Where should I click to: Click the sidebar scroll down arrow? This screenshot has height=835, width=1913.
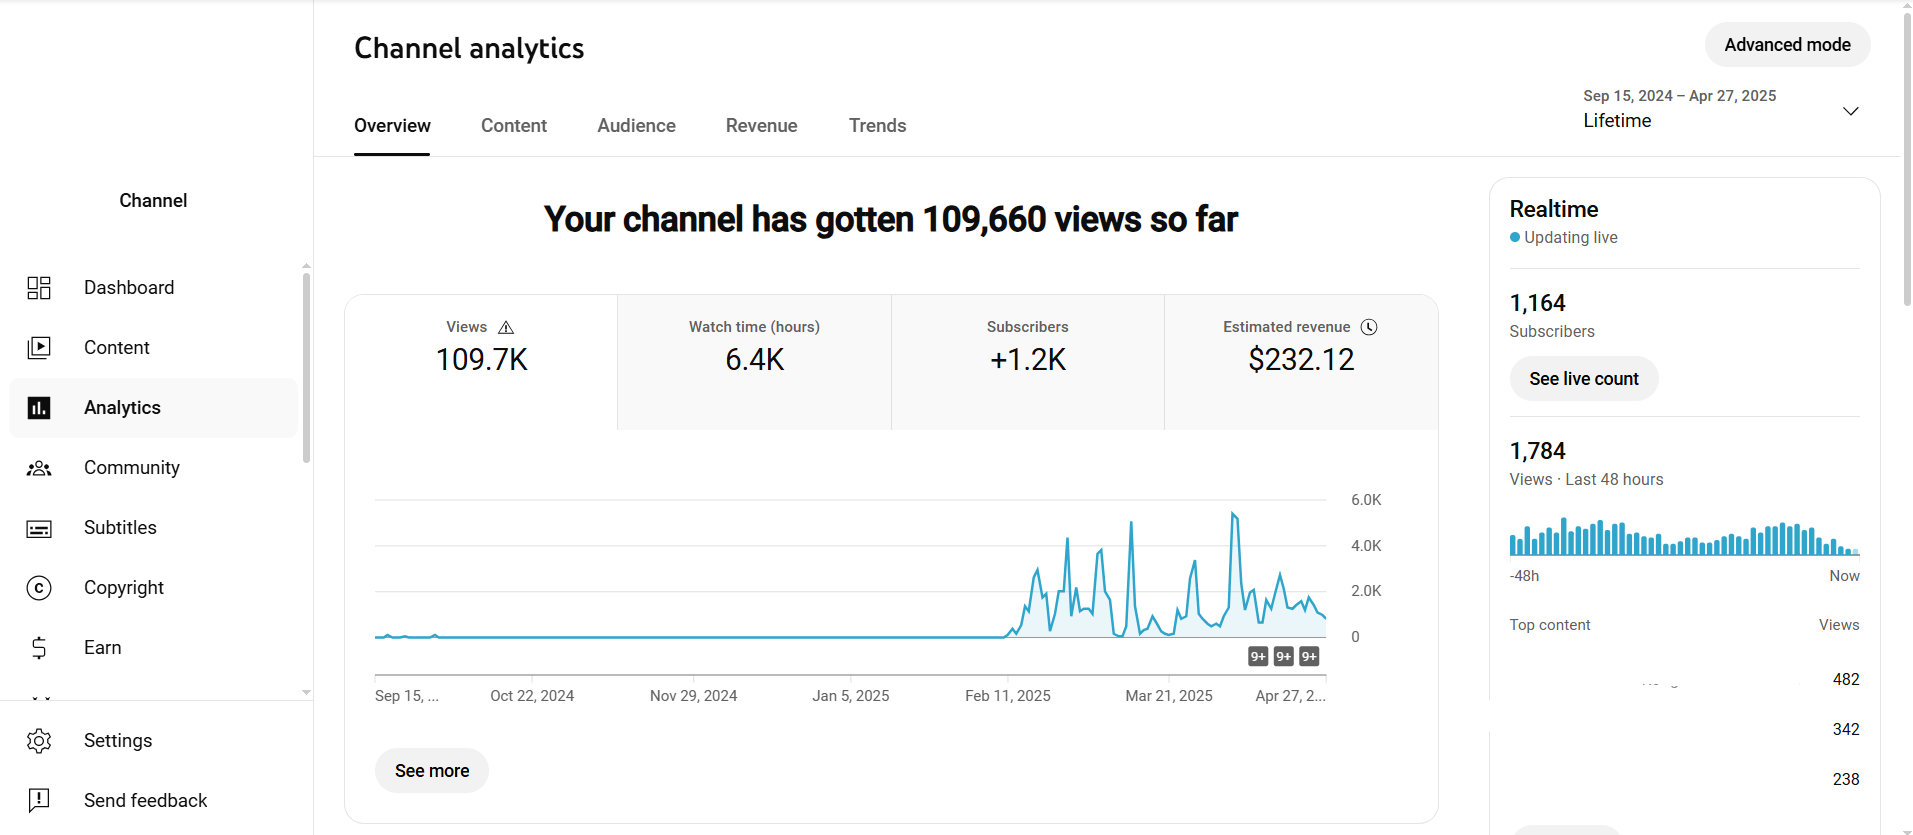(x=306, y=692)
